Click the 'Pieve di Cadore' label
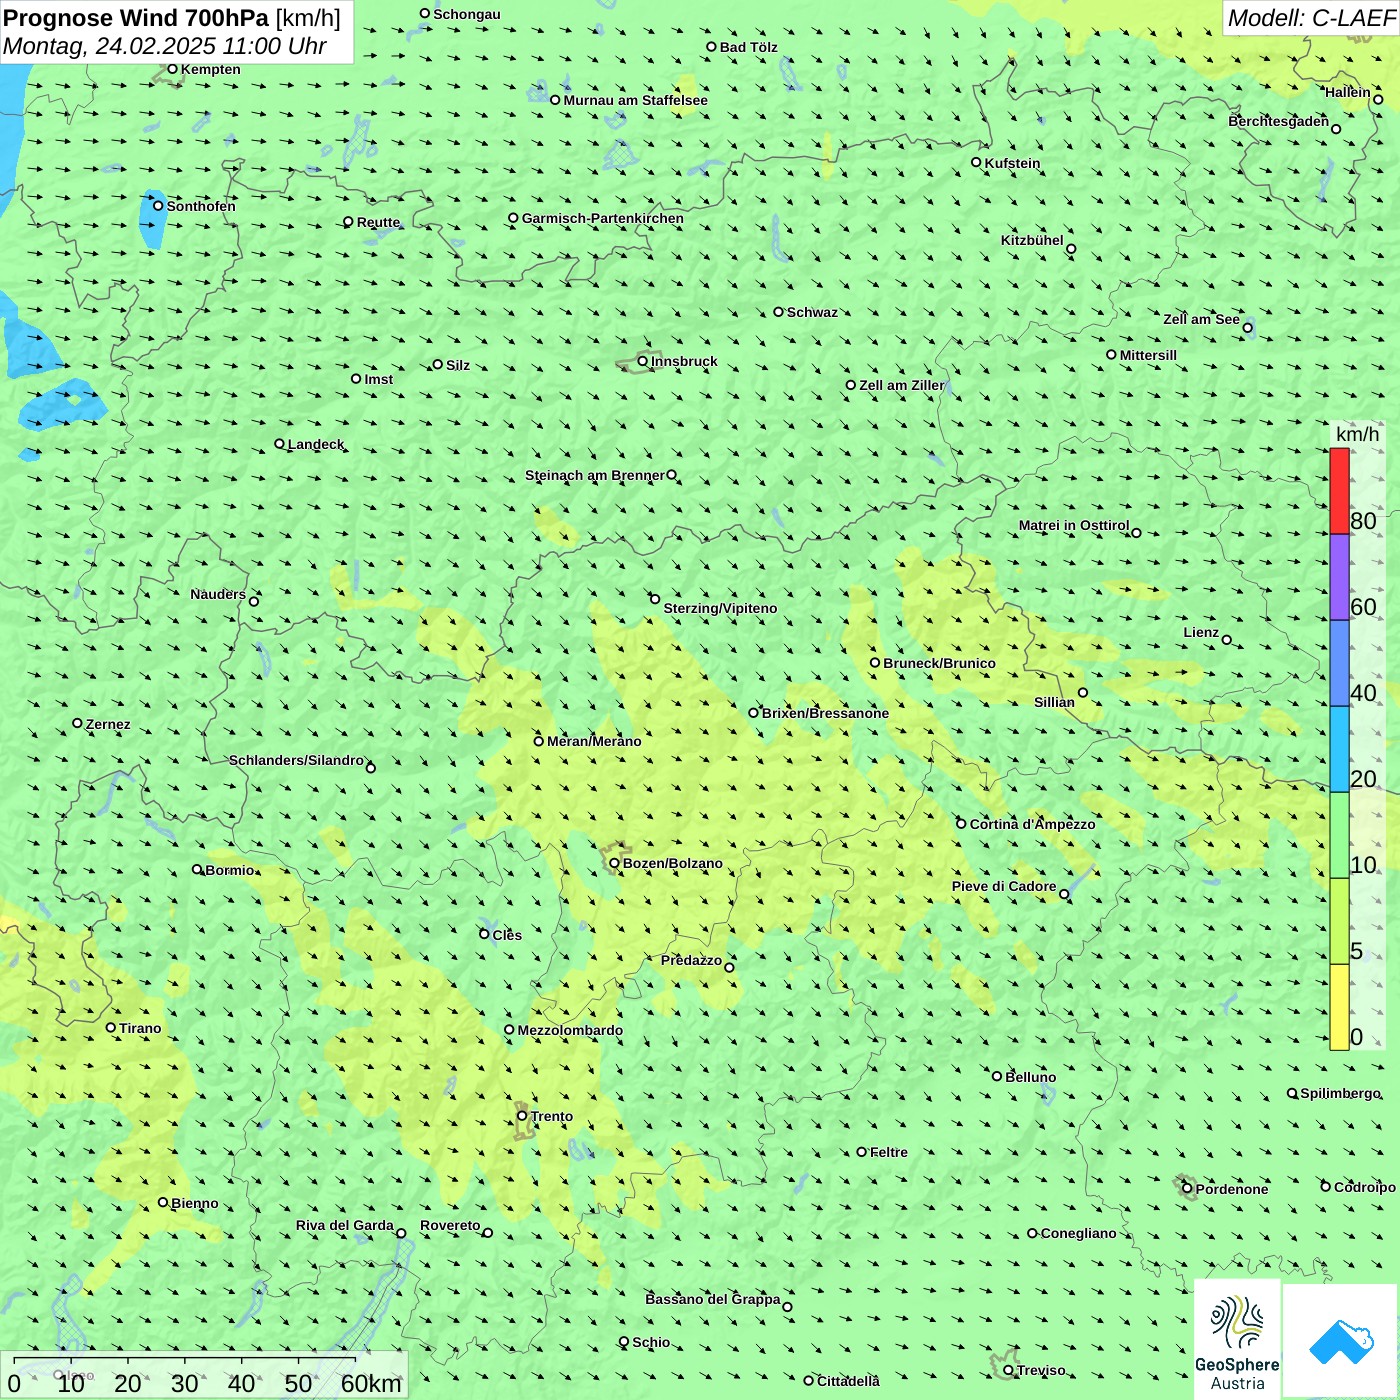The image size is (1400, 1400). click(1004, 887)
